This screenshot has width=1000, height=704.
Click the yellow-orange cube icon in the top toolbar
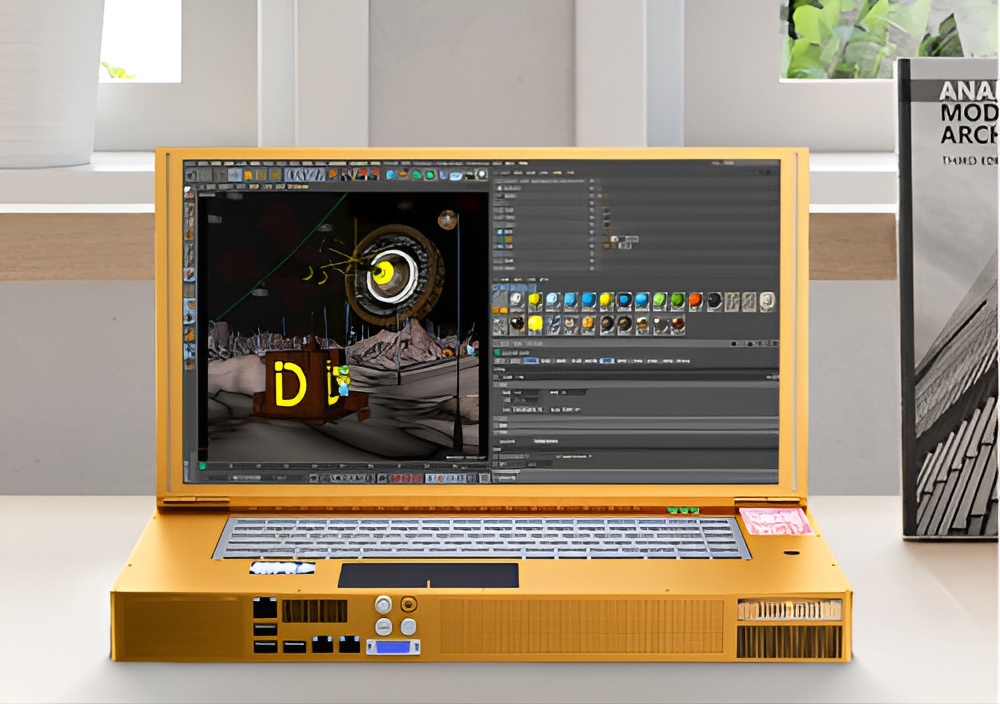tap(248, 175)
